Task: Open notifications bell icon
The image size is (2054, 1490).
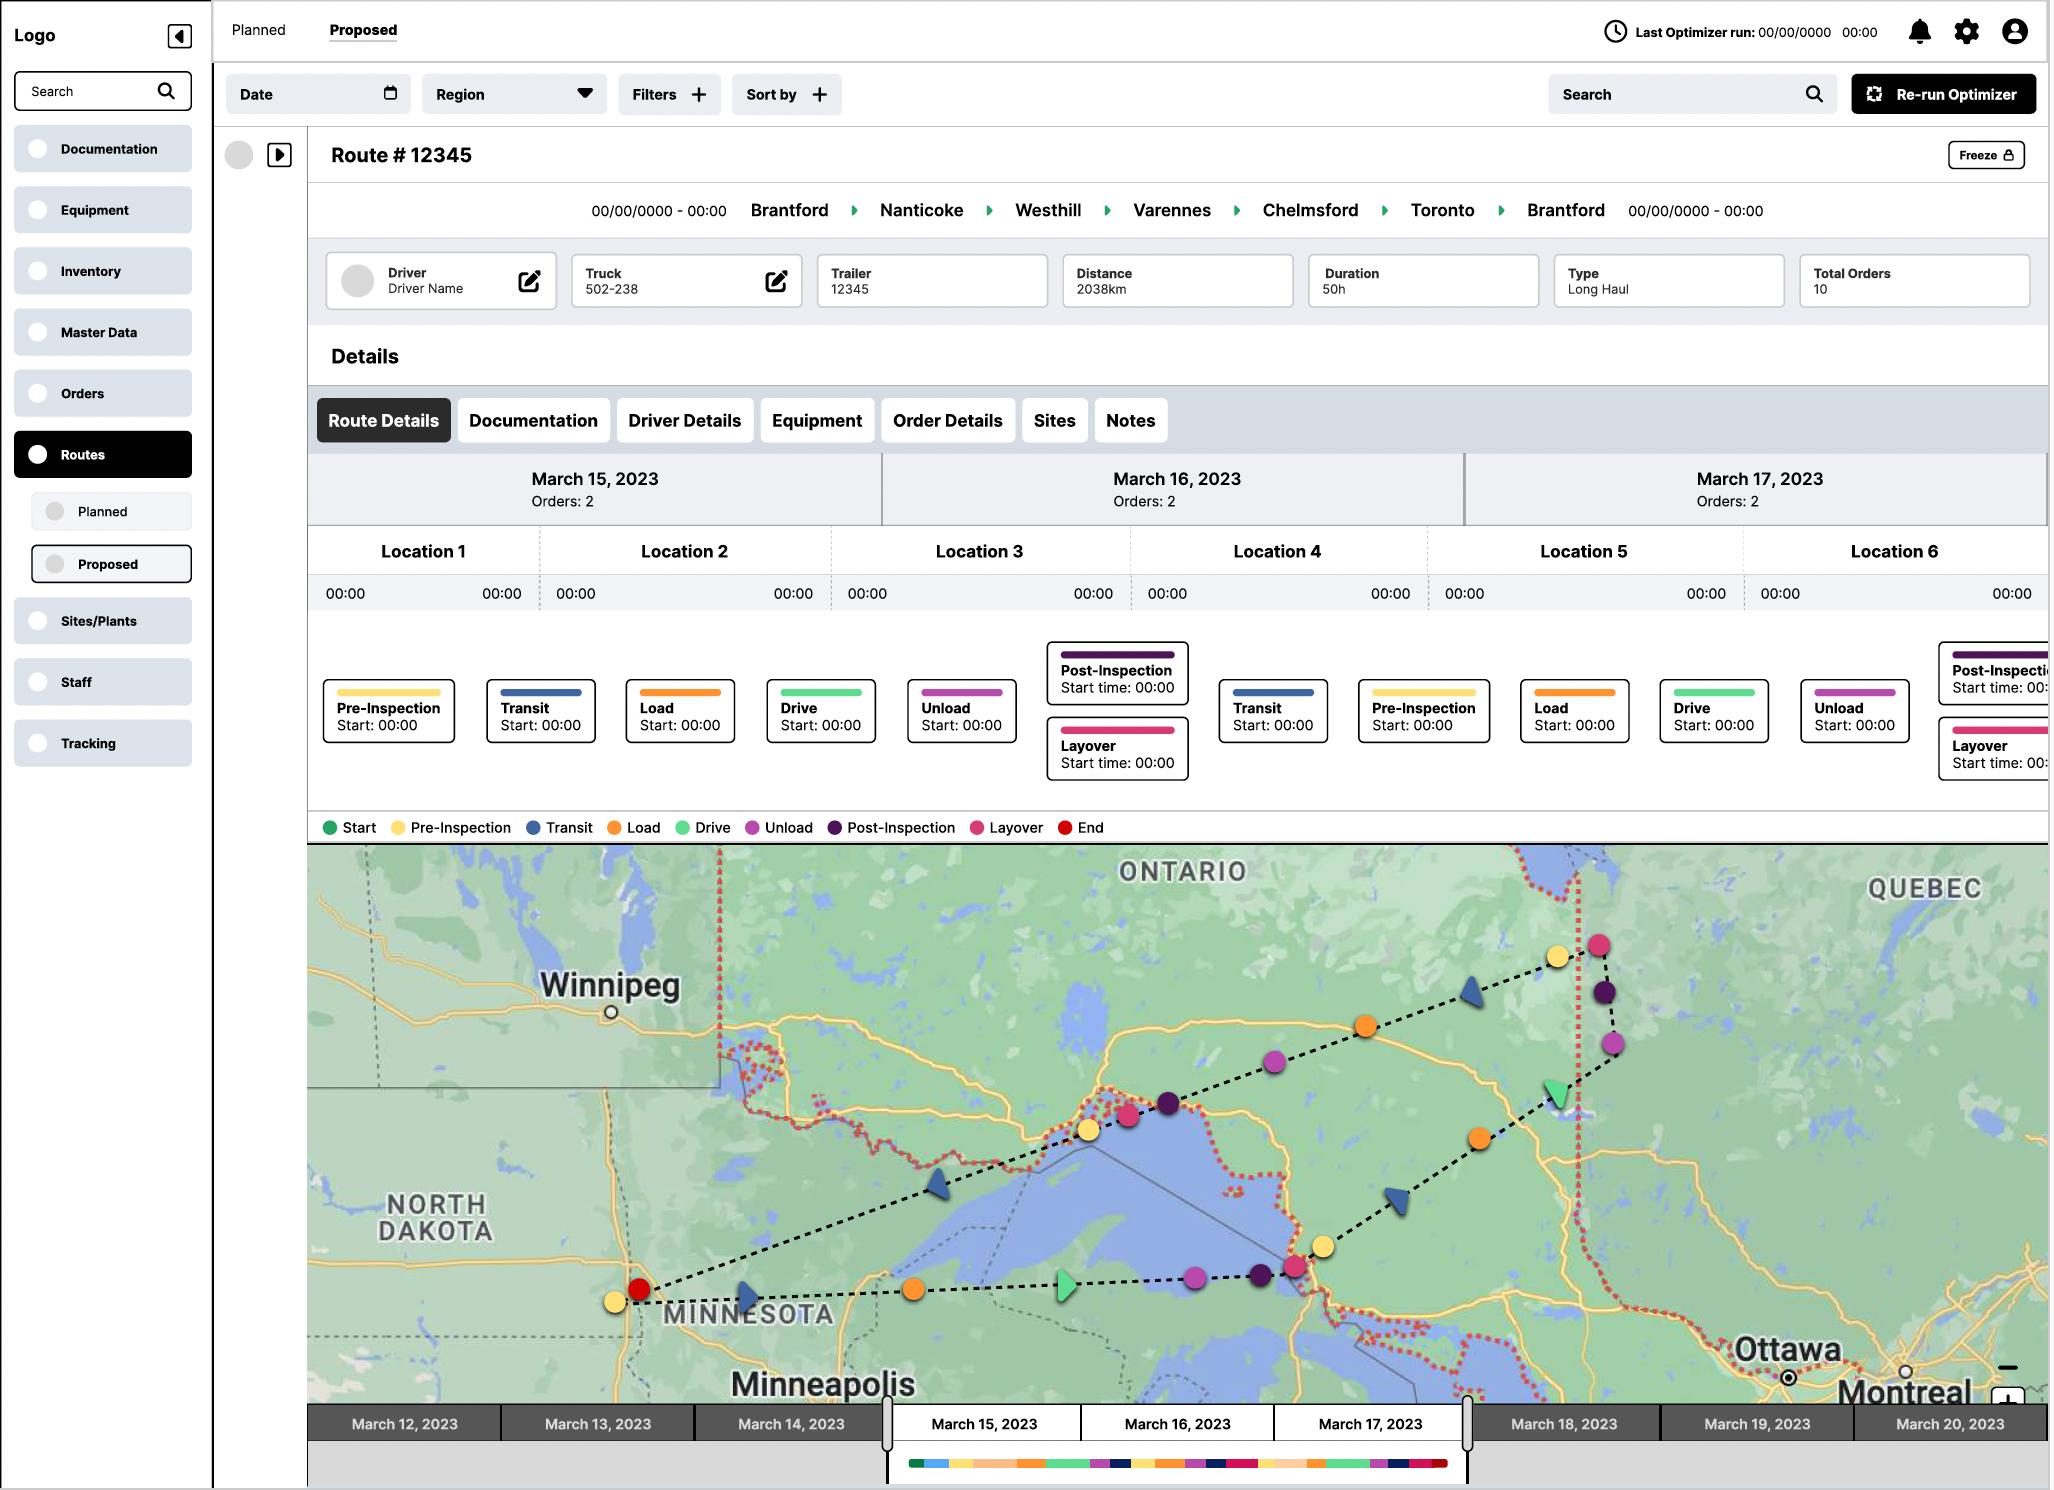Action: (1919, 32)
